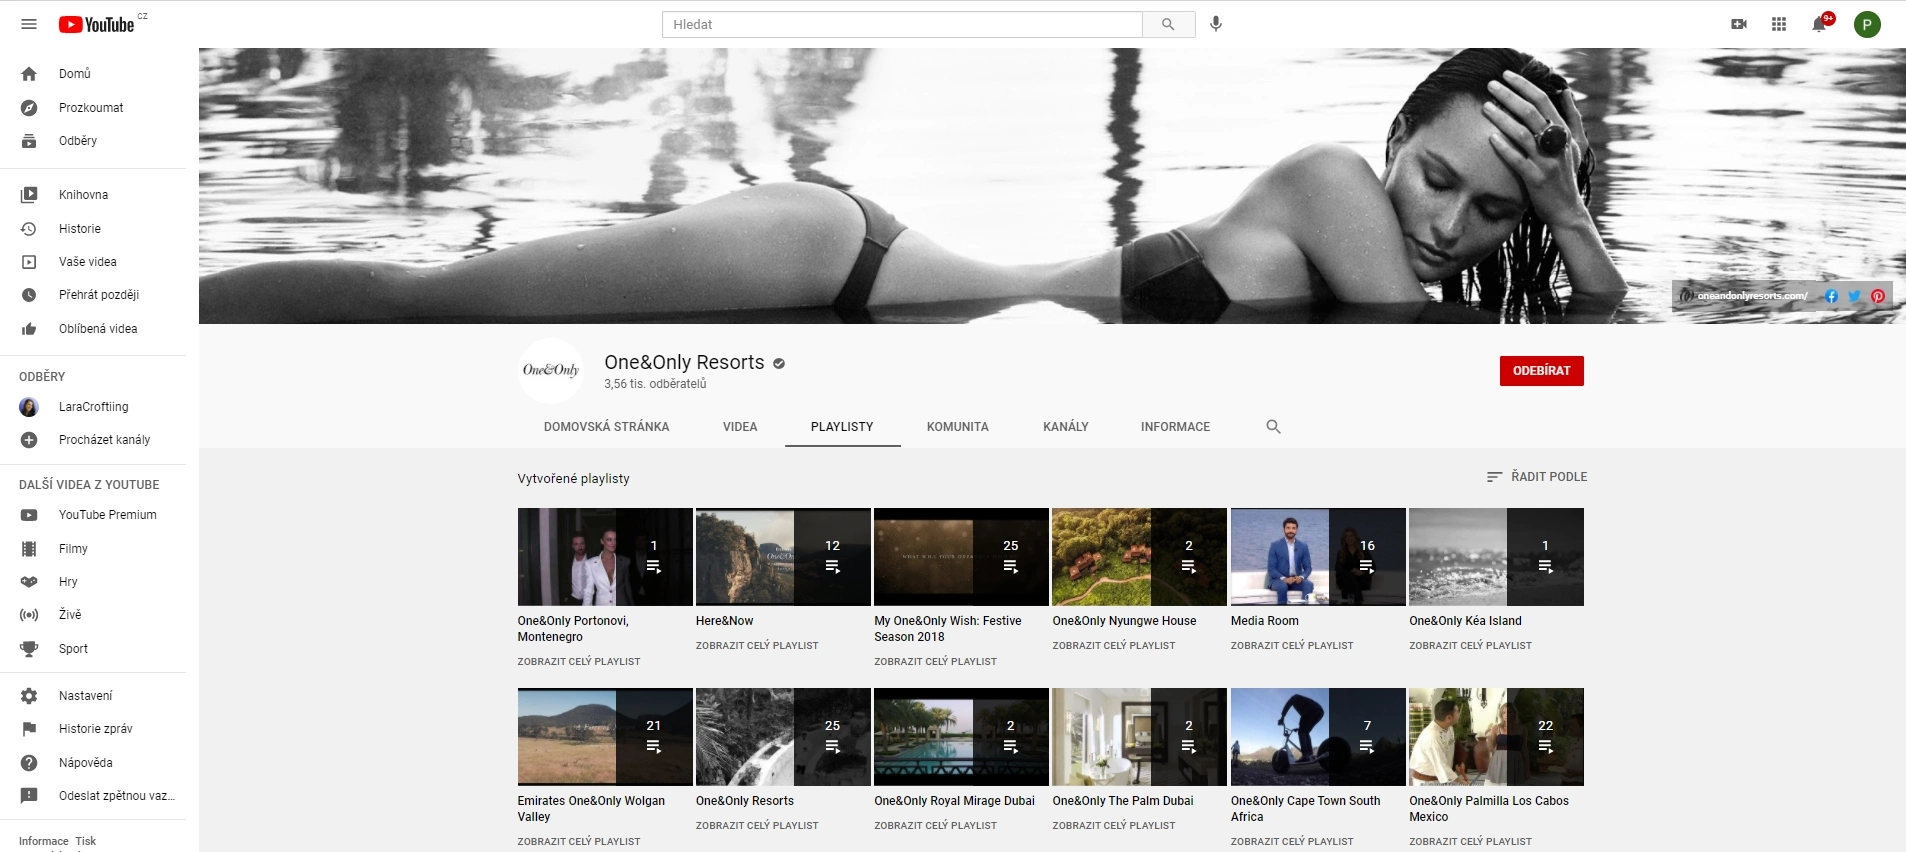Open Emirates One&Only Wolgan Valley thumbnail
Image resolution: width=1906 pixels, height=852 pixels.
tap(605, 737)
